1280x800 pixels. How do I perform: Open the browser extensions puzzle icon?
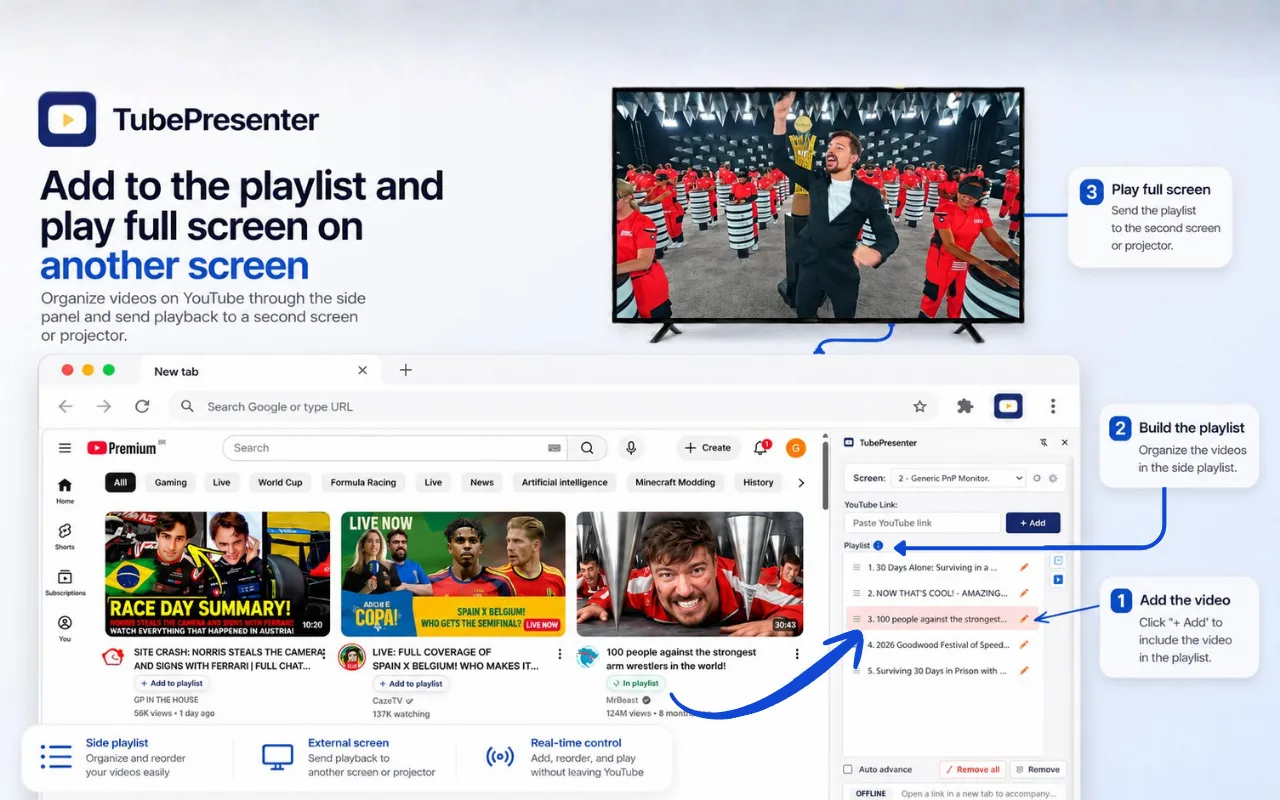pyautogui.click(x=965, y=406)
